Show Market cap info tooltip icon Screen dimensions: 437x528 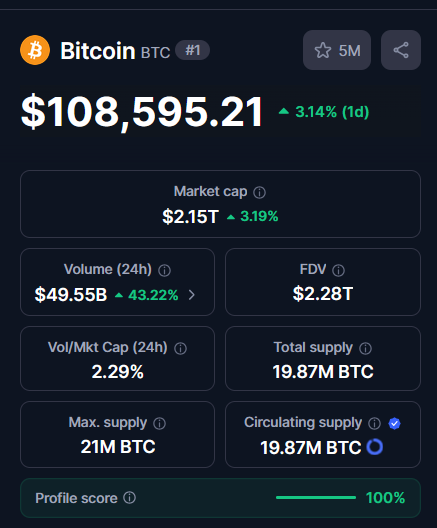tap(259, 193)
